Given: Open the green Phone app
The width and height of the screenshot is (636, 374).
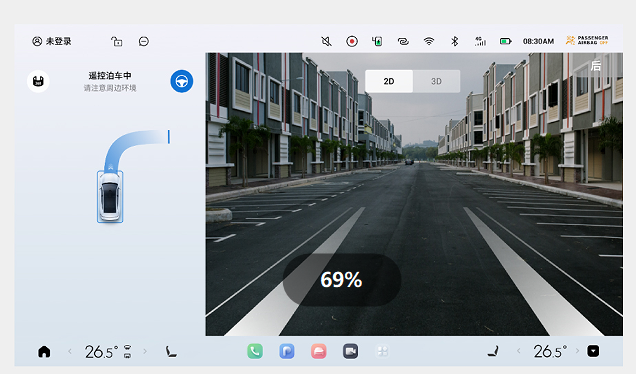Looking at the screenshot, I should point(255,351).
